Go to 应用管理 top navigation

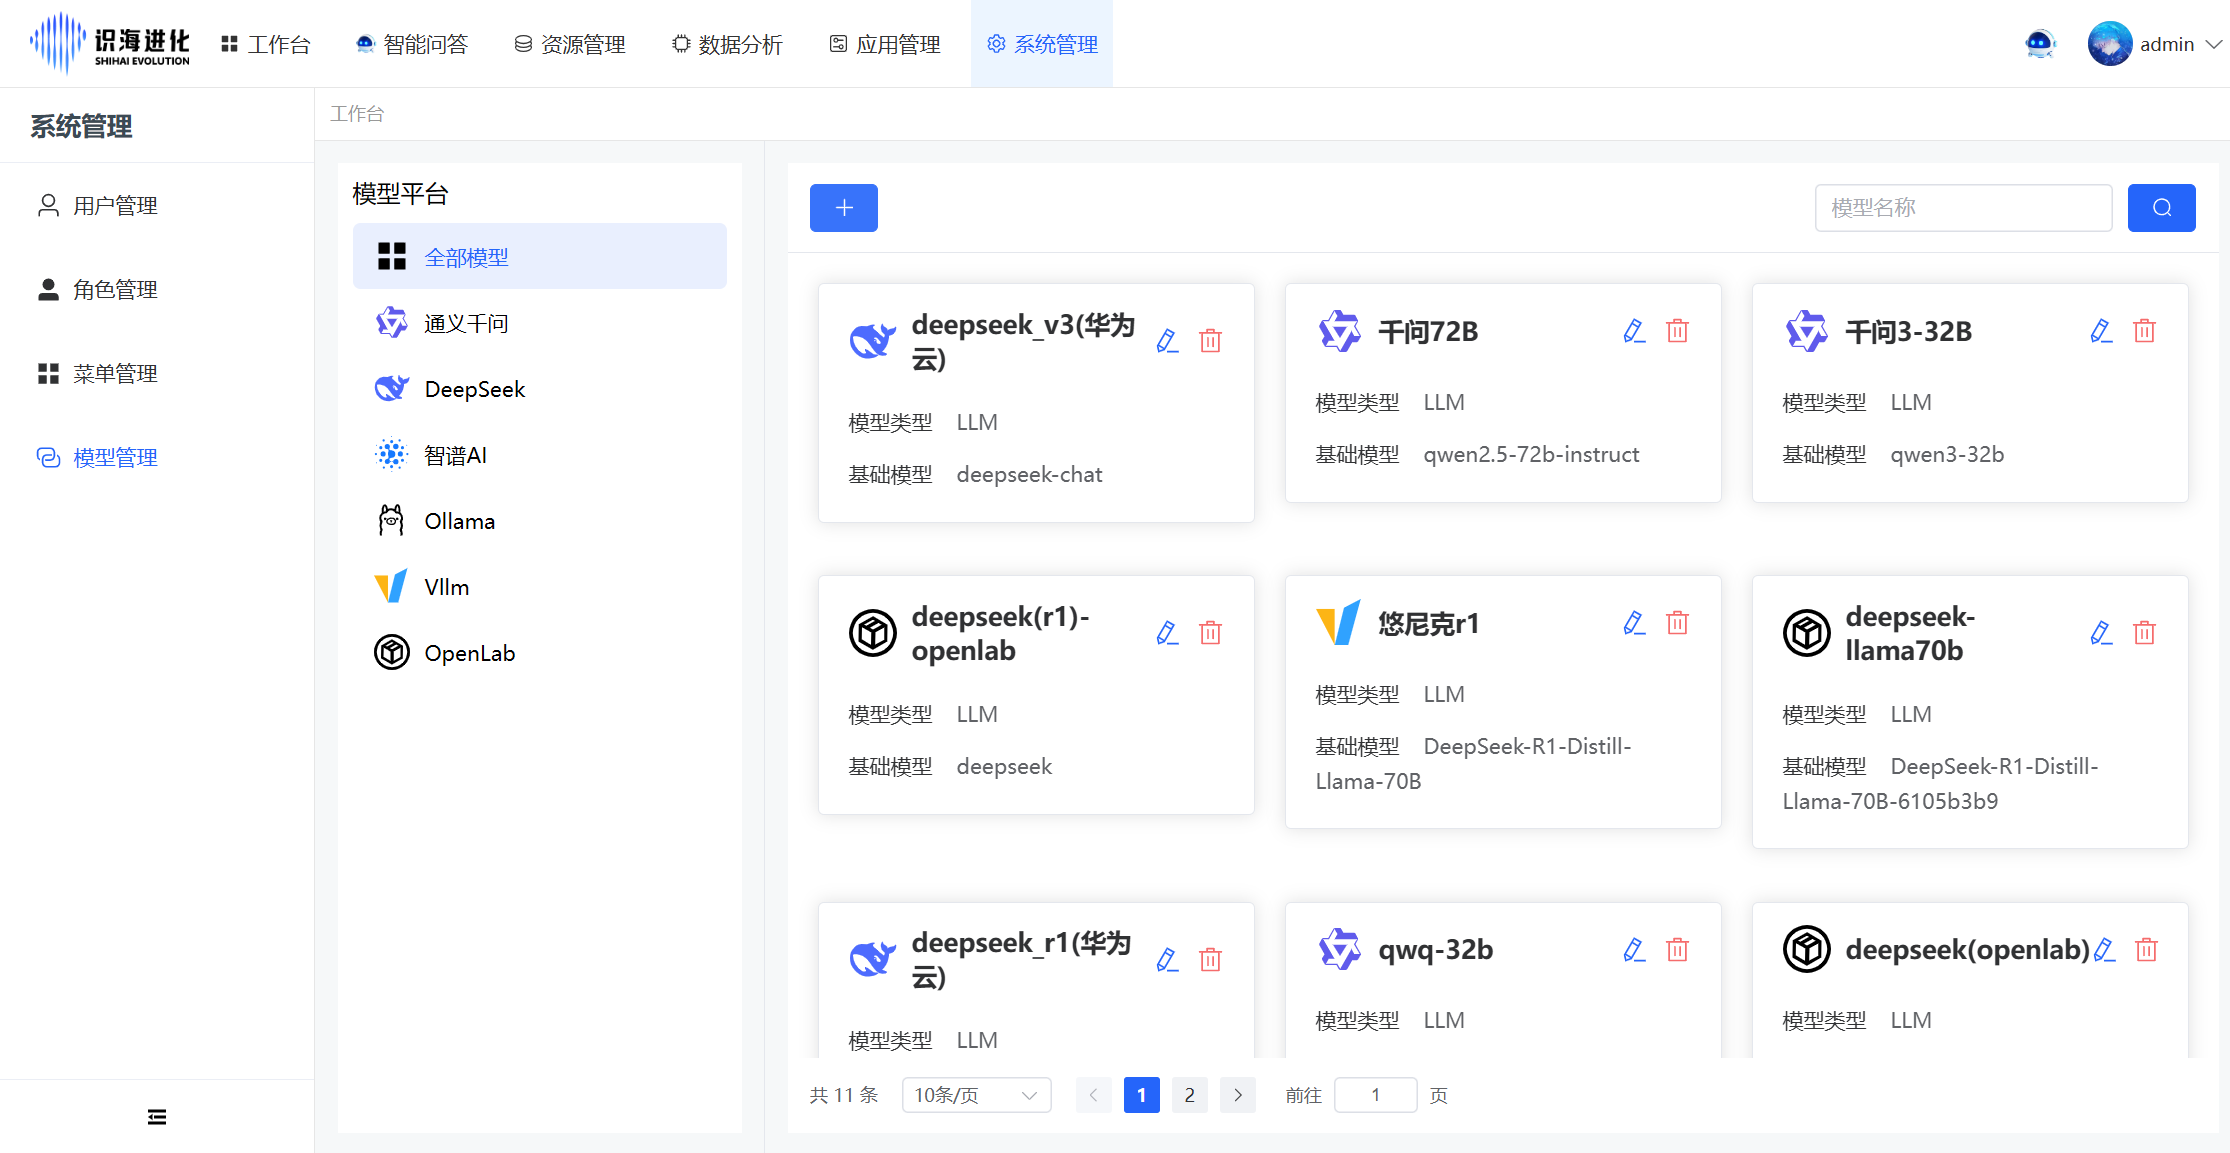(x=885, y=44)
